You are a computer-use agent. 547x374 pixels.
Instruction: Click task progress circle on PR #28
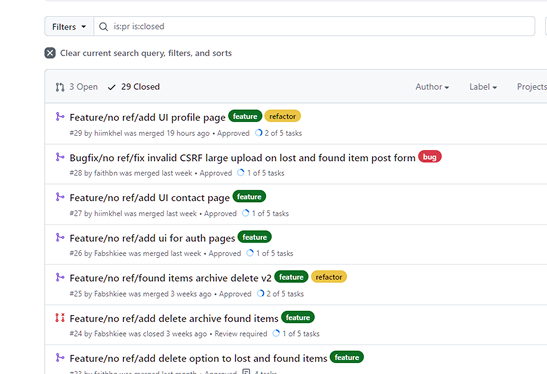[x=241, y=173]
